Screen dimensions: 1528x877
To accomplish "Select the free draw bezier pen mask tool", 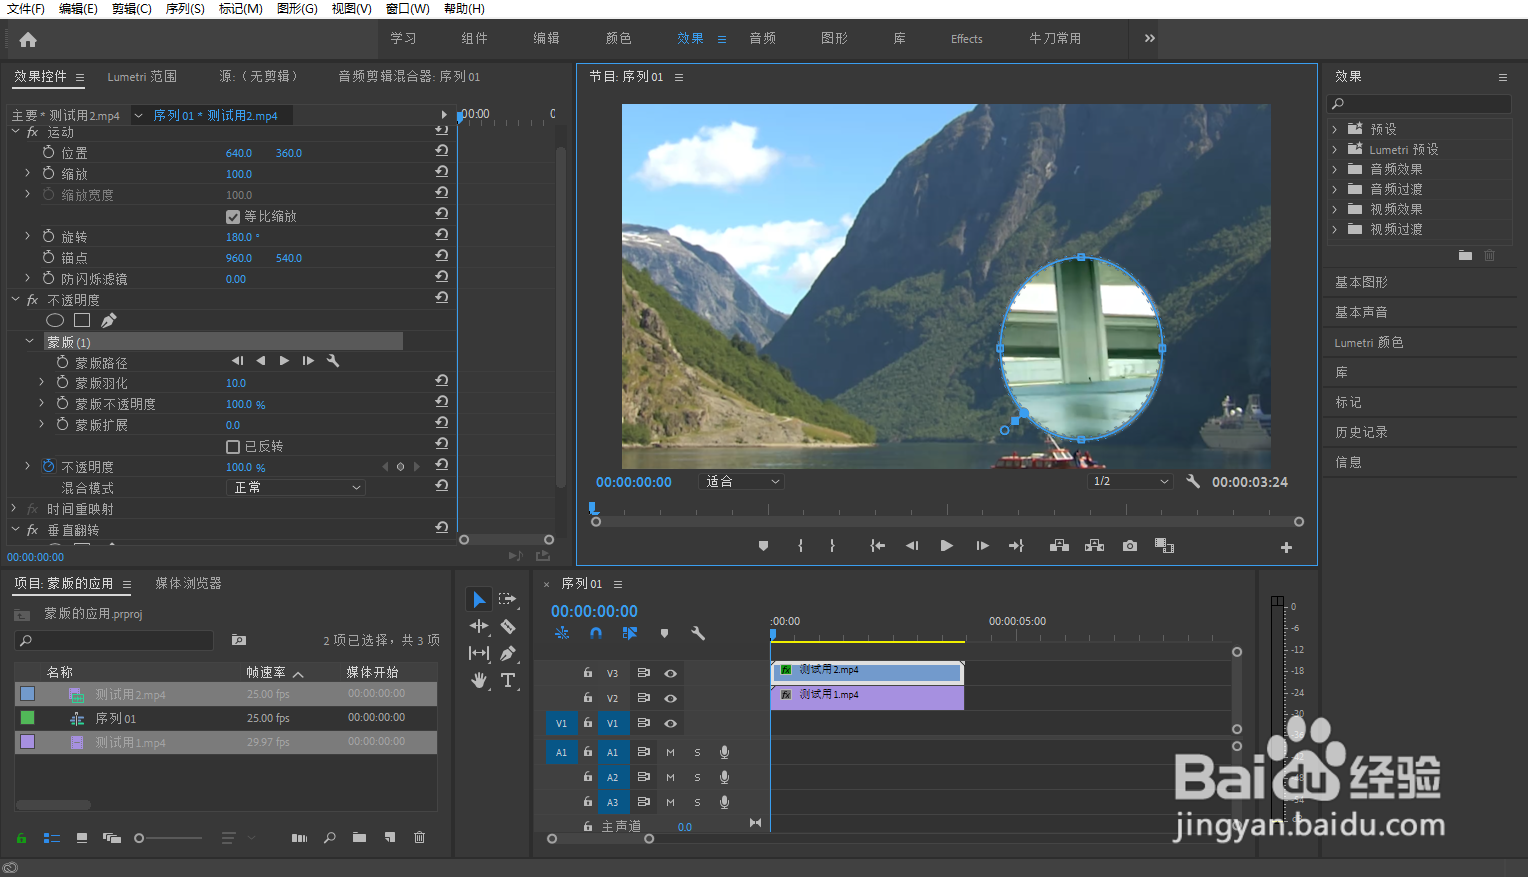I will click(108, 320).
